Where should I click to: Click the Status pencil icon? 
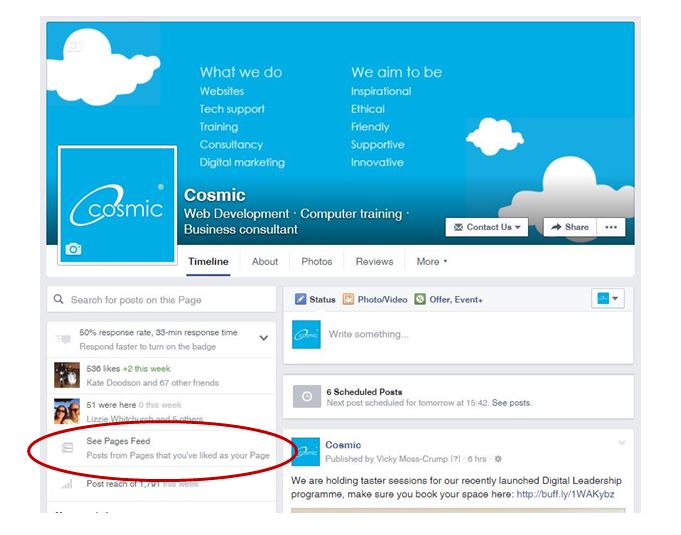(x=300, y=299)
